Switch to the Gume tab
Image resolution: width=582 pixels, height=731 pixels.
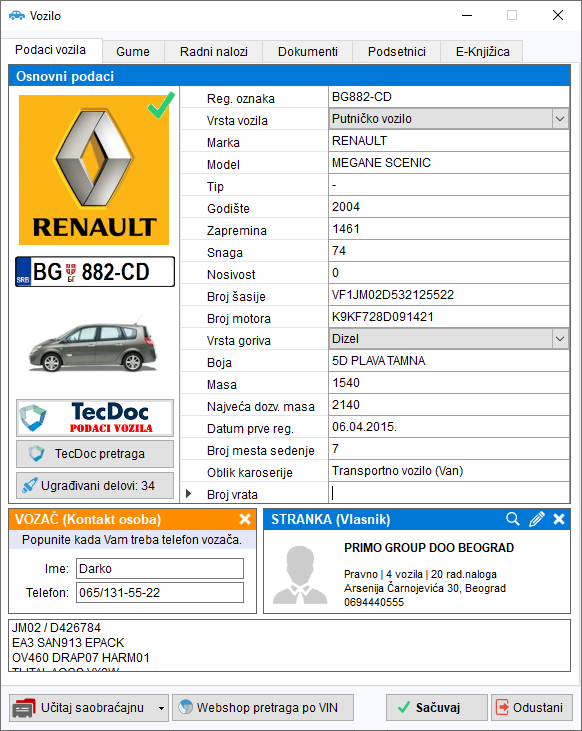133,51
